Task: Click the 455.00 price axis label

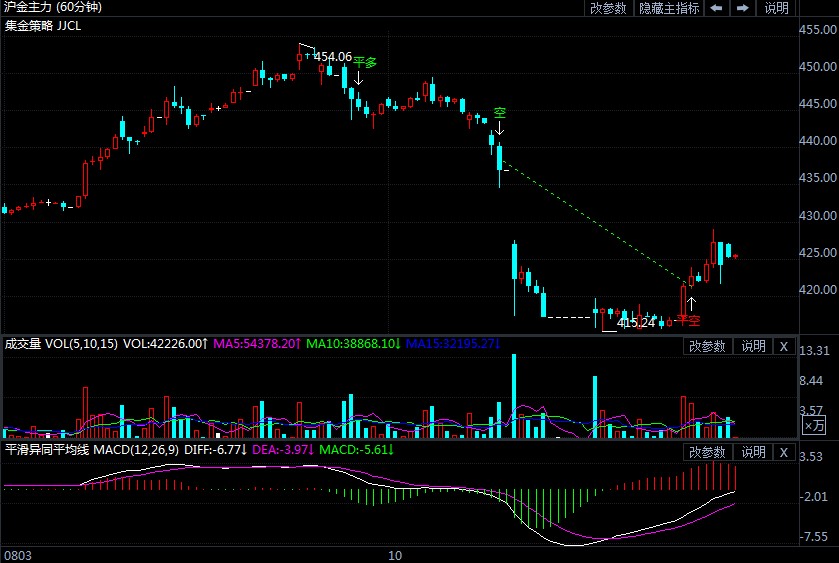Action: point(818,30)
